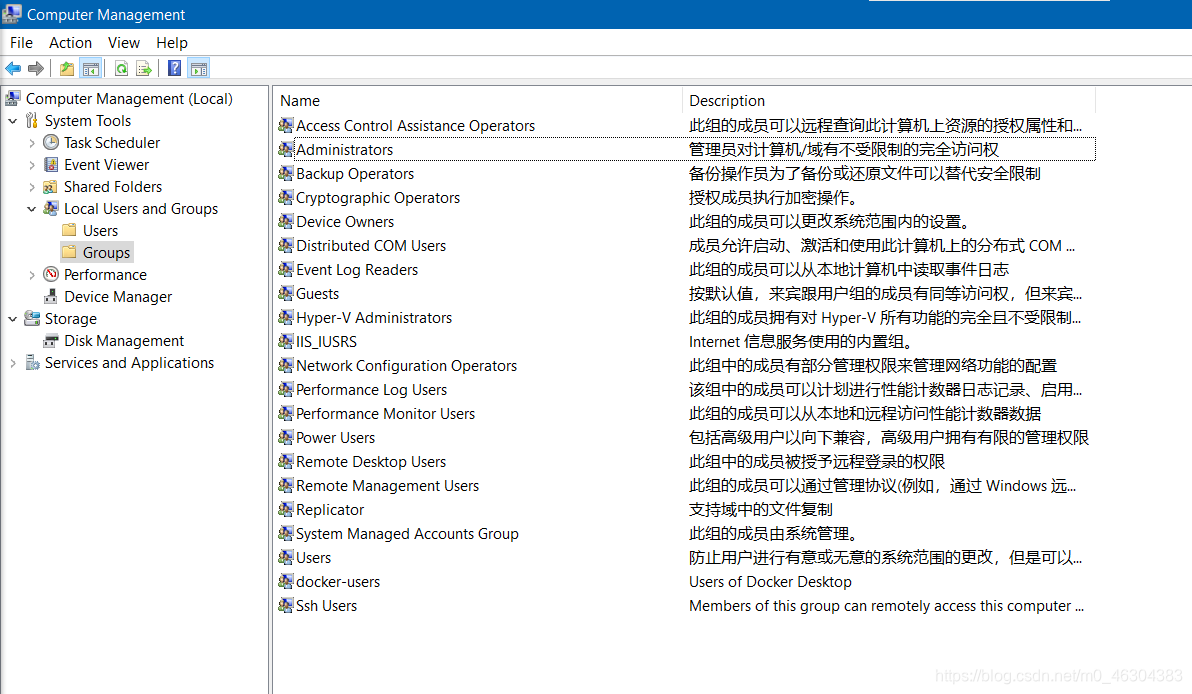This screenshot has height=694, width=1192.
Task: Open the File menu
Action: (x=21, y=43)
